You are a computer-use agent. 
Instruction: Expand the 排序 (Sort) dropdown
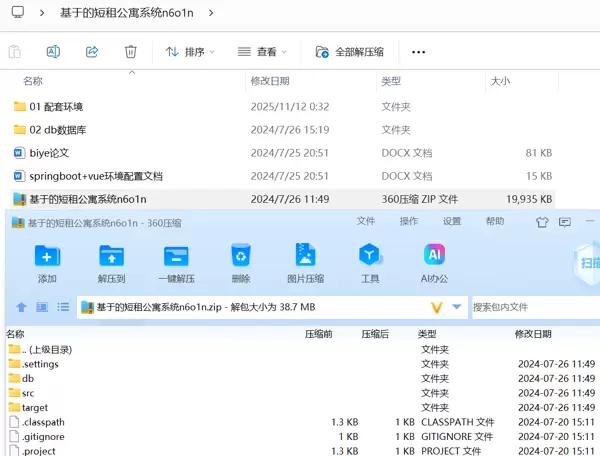190,51
